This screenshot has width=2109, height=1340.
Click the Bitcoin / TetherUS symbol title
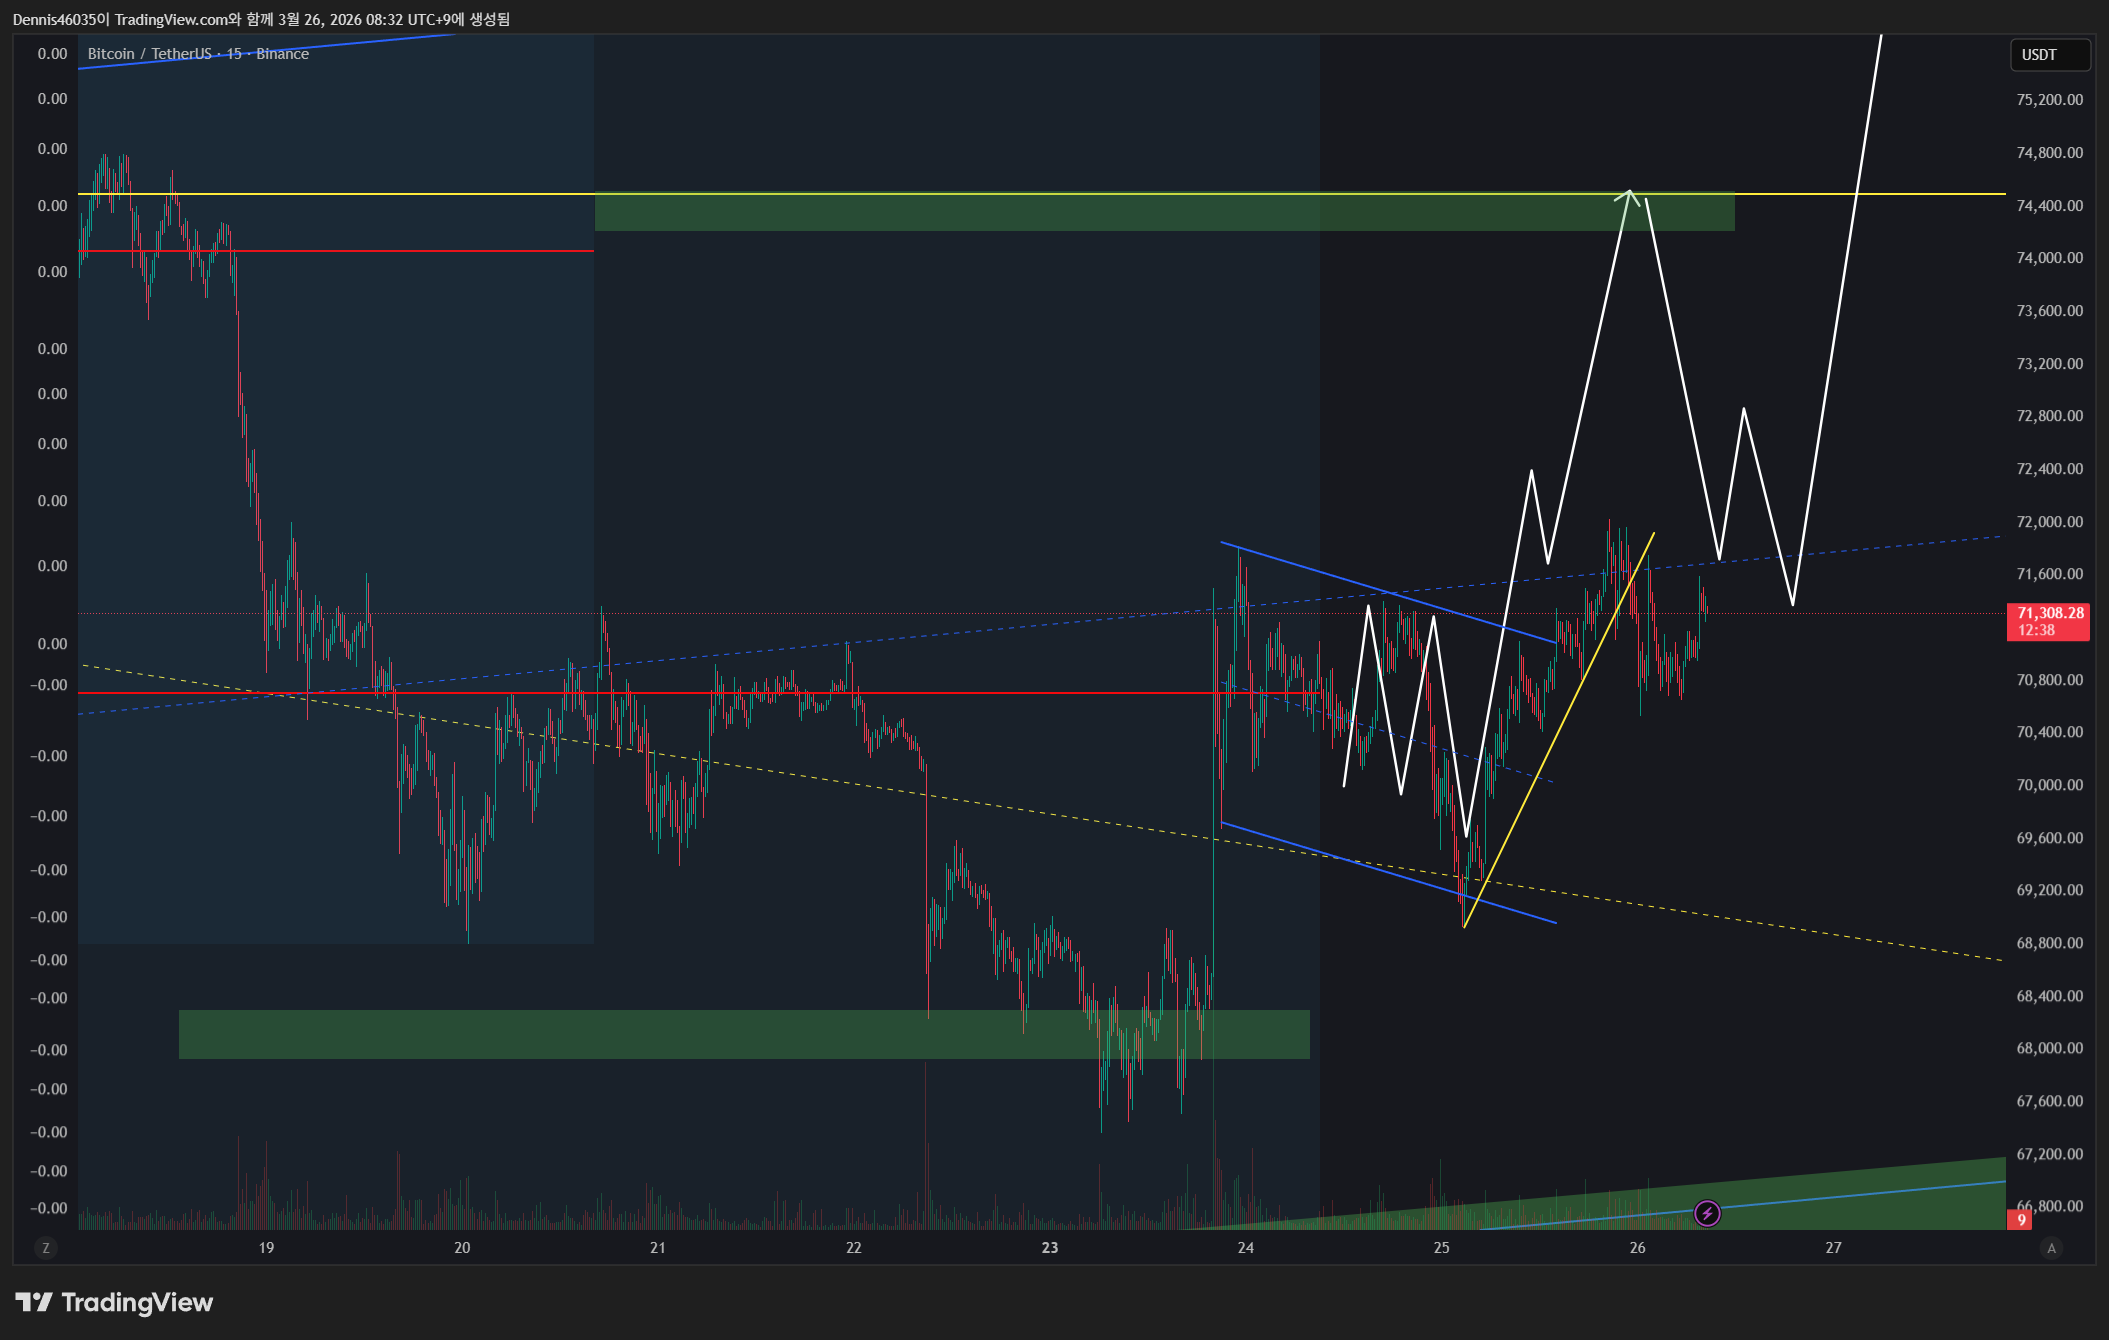(150, 54)
